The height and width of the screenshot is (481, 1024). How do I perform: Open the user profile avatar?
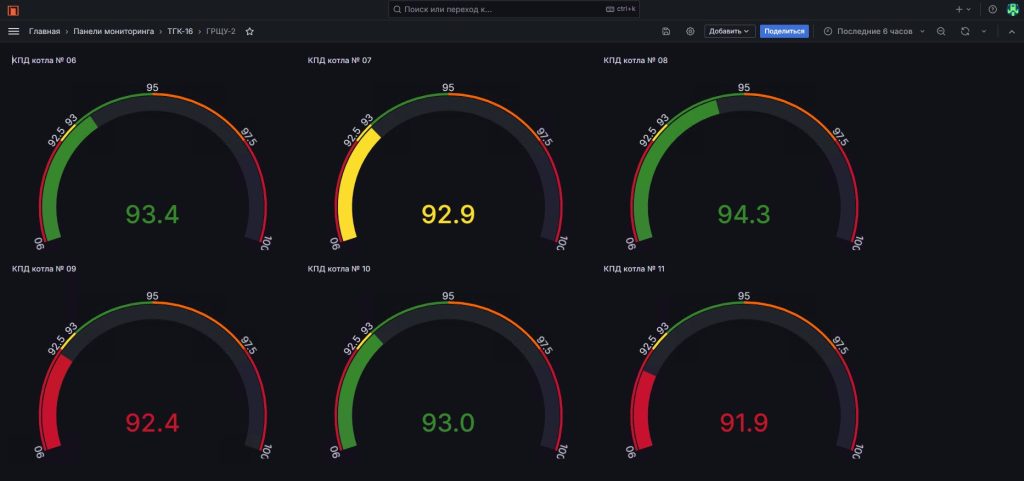coord(1012,10)
